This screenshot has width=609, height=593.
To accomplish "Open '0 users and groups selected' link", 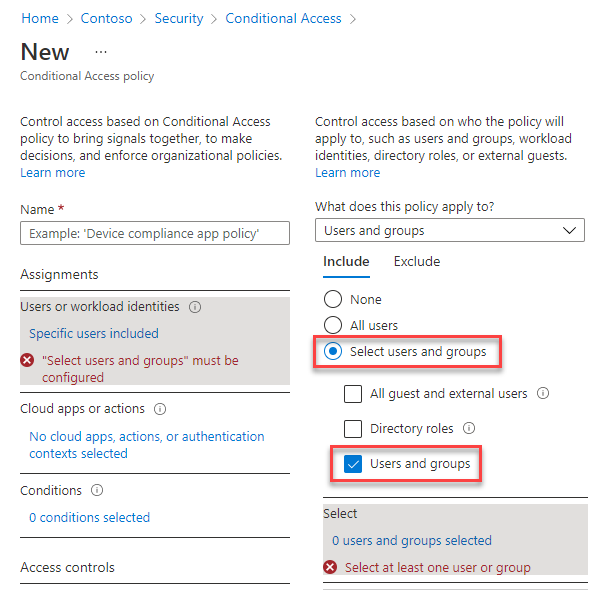I will coord(412,541).
